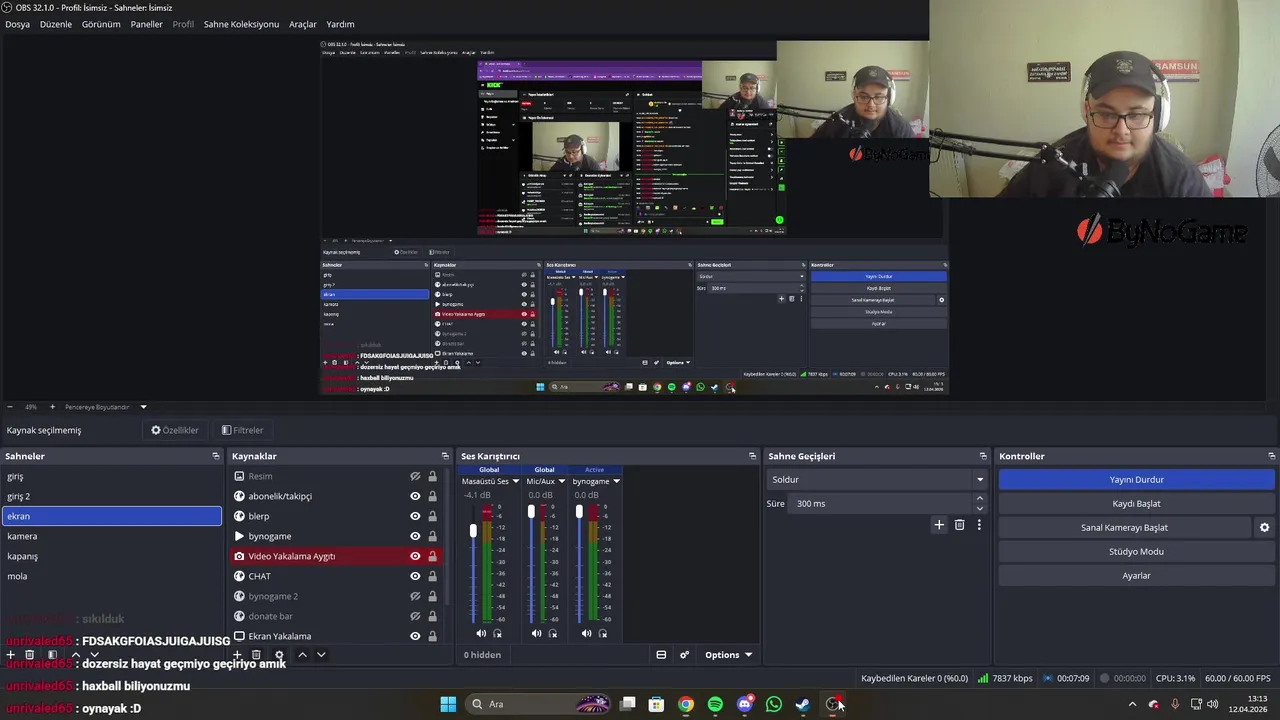Toggle monitoring headphone icon for Mic/Aux
Image resolution: width=1280 pixels, height=720 pixels.
pos(553,633)
